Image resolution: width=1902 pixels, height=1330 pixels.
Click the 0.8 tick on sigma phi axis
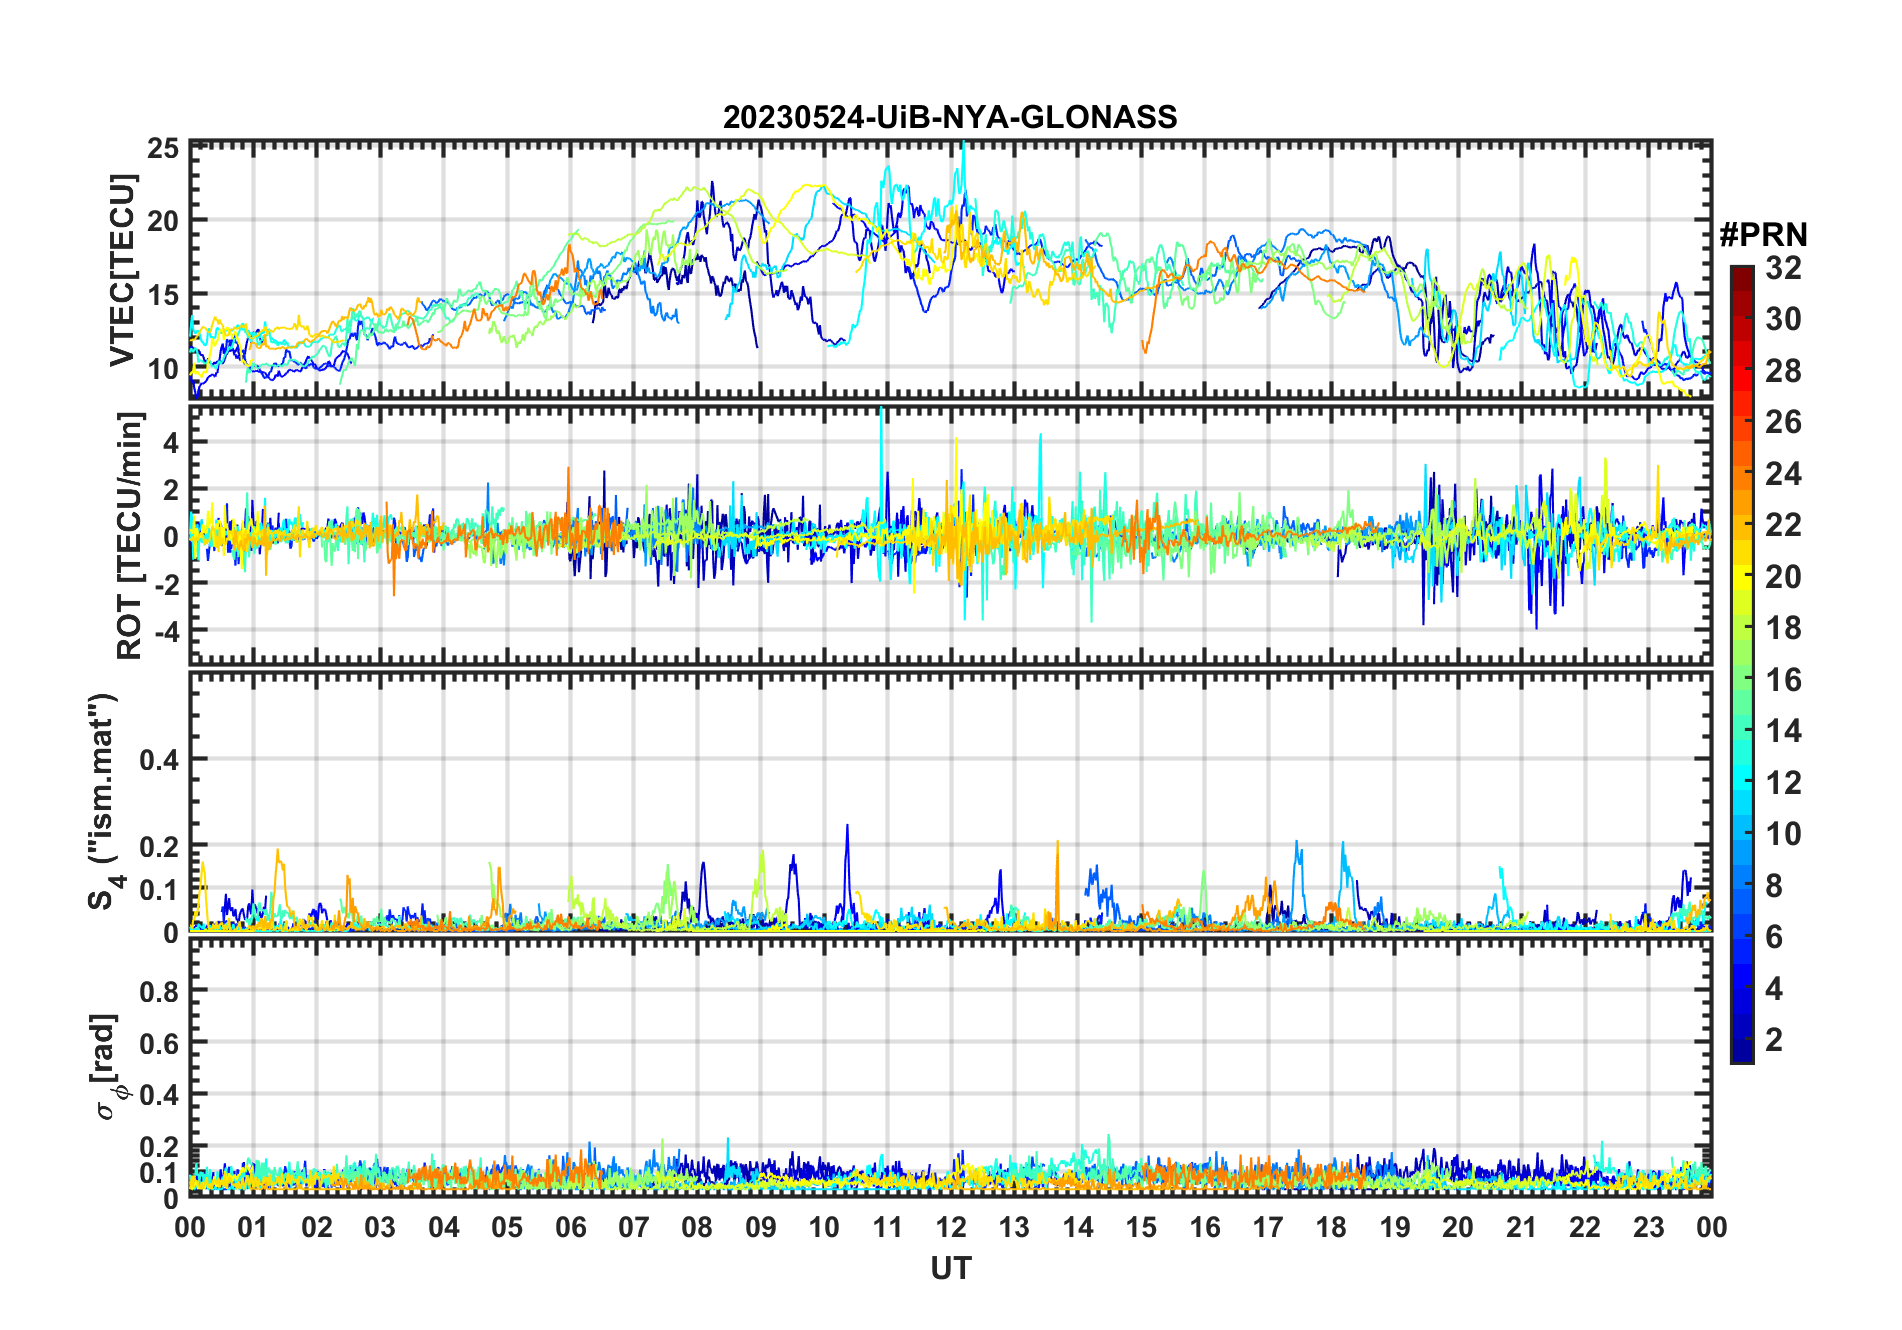click(x=159, y=991)
